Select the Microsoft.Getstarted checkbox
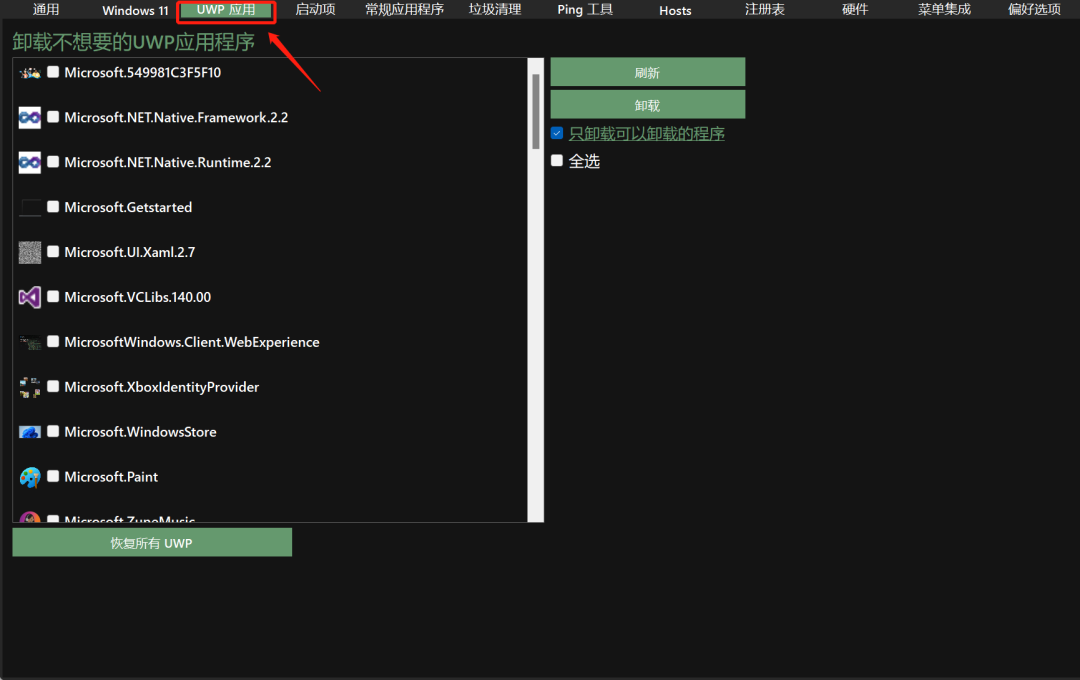The height and width of the screenshot is (680, 1080). coord(53,207)
